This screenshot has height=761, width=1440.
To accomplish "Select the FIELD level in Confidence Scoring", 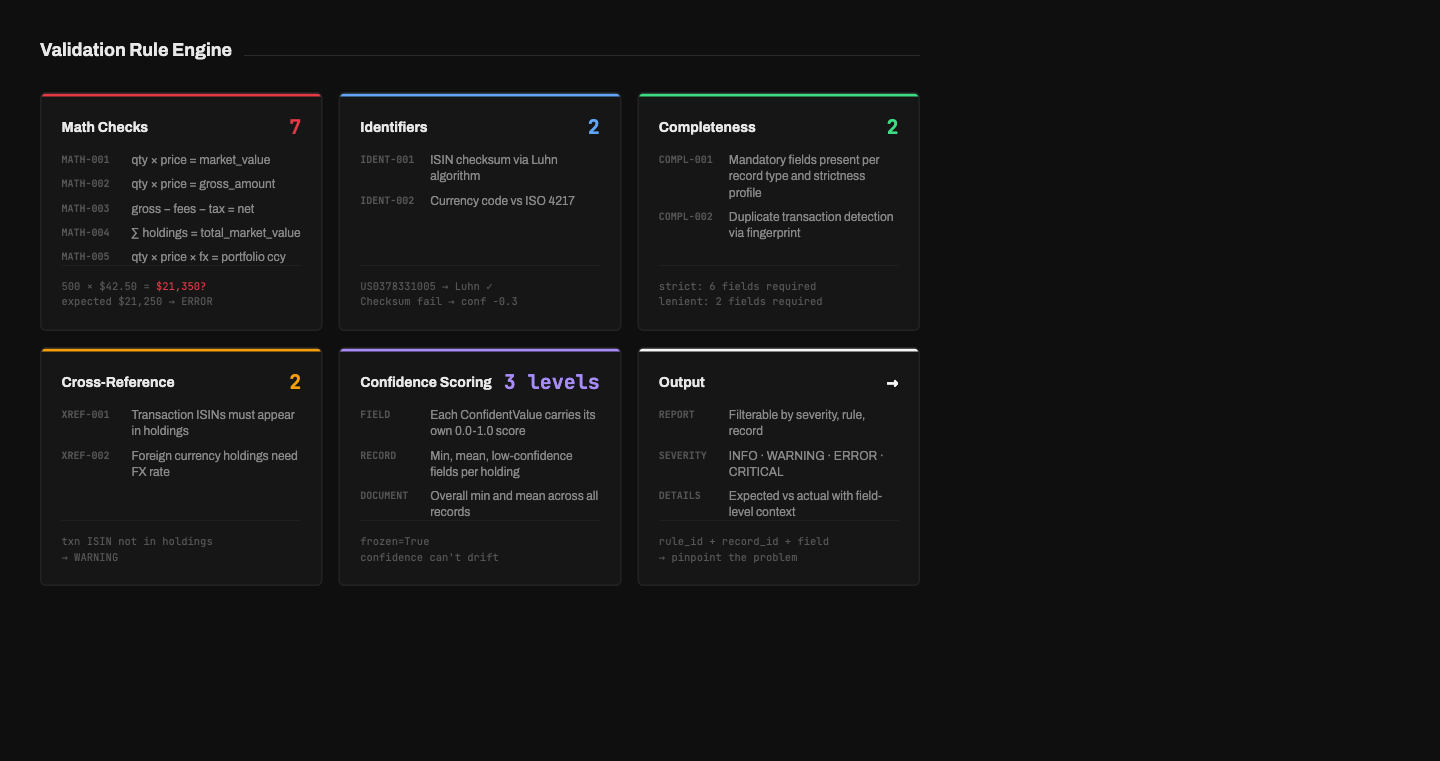I will click(375, 414).
